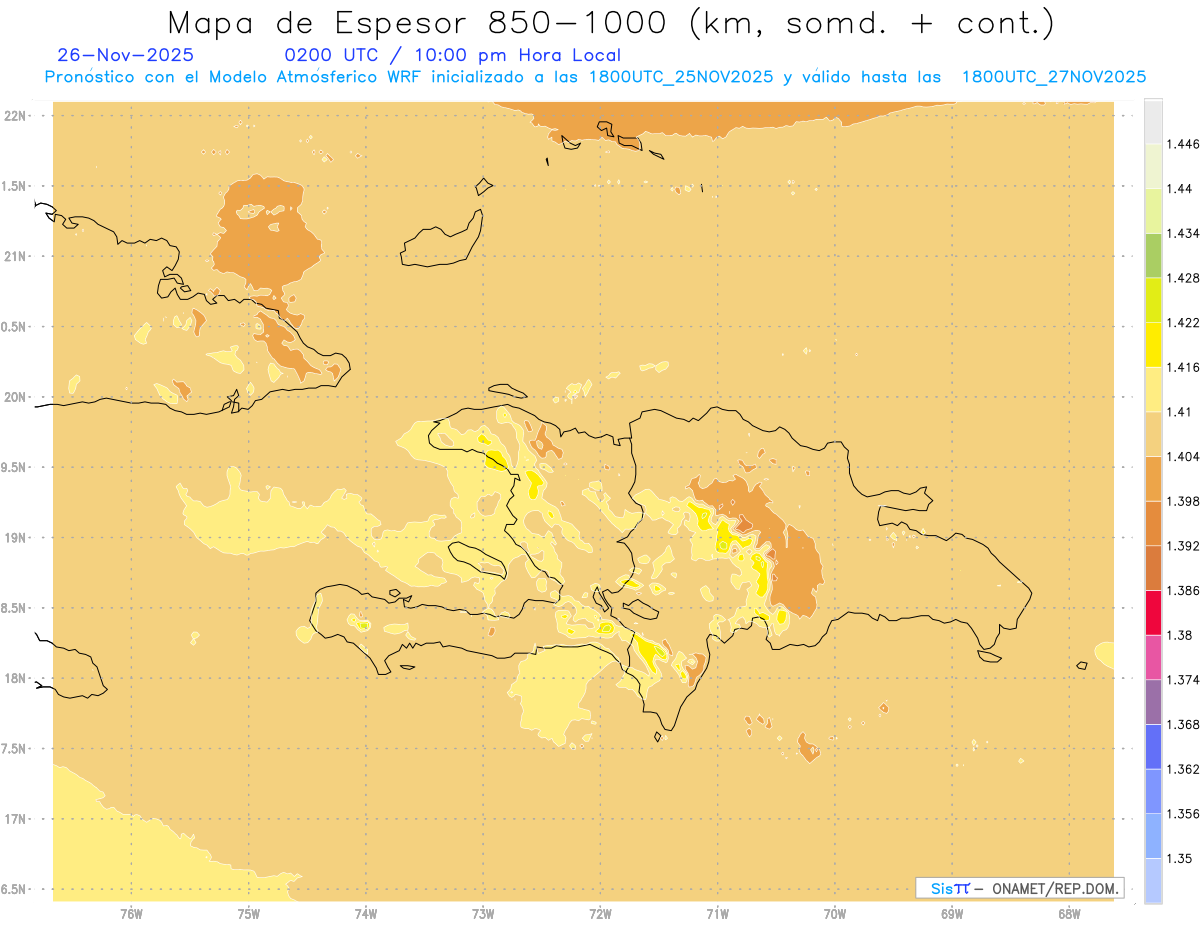Click the 17N latitude label
The image size is (1200, 927).
pyautogui.click(x=16, y=819)
